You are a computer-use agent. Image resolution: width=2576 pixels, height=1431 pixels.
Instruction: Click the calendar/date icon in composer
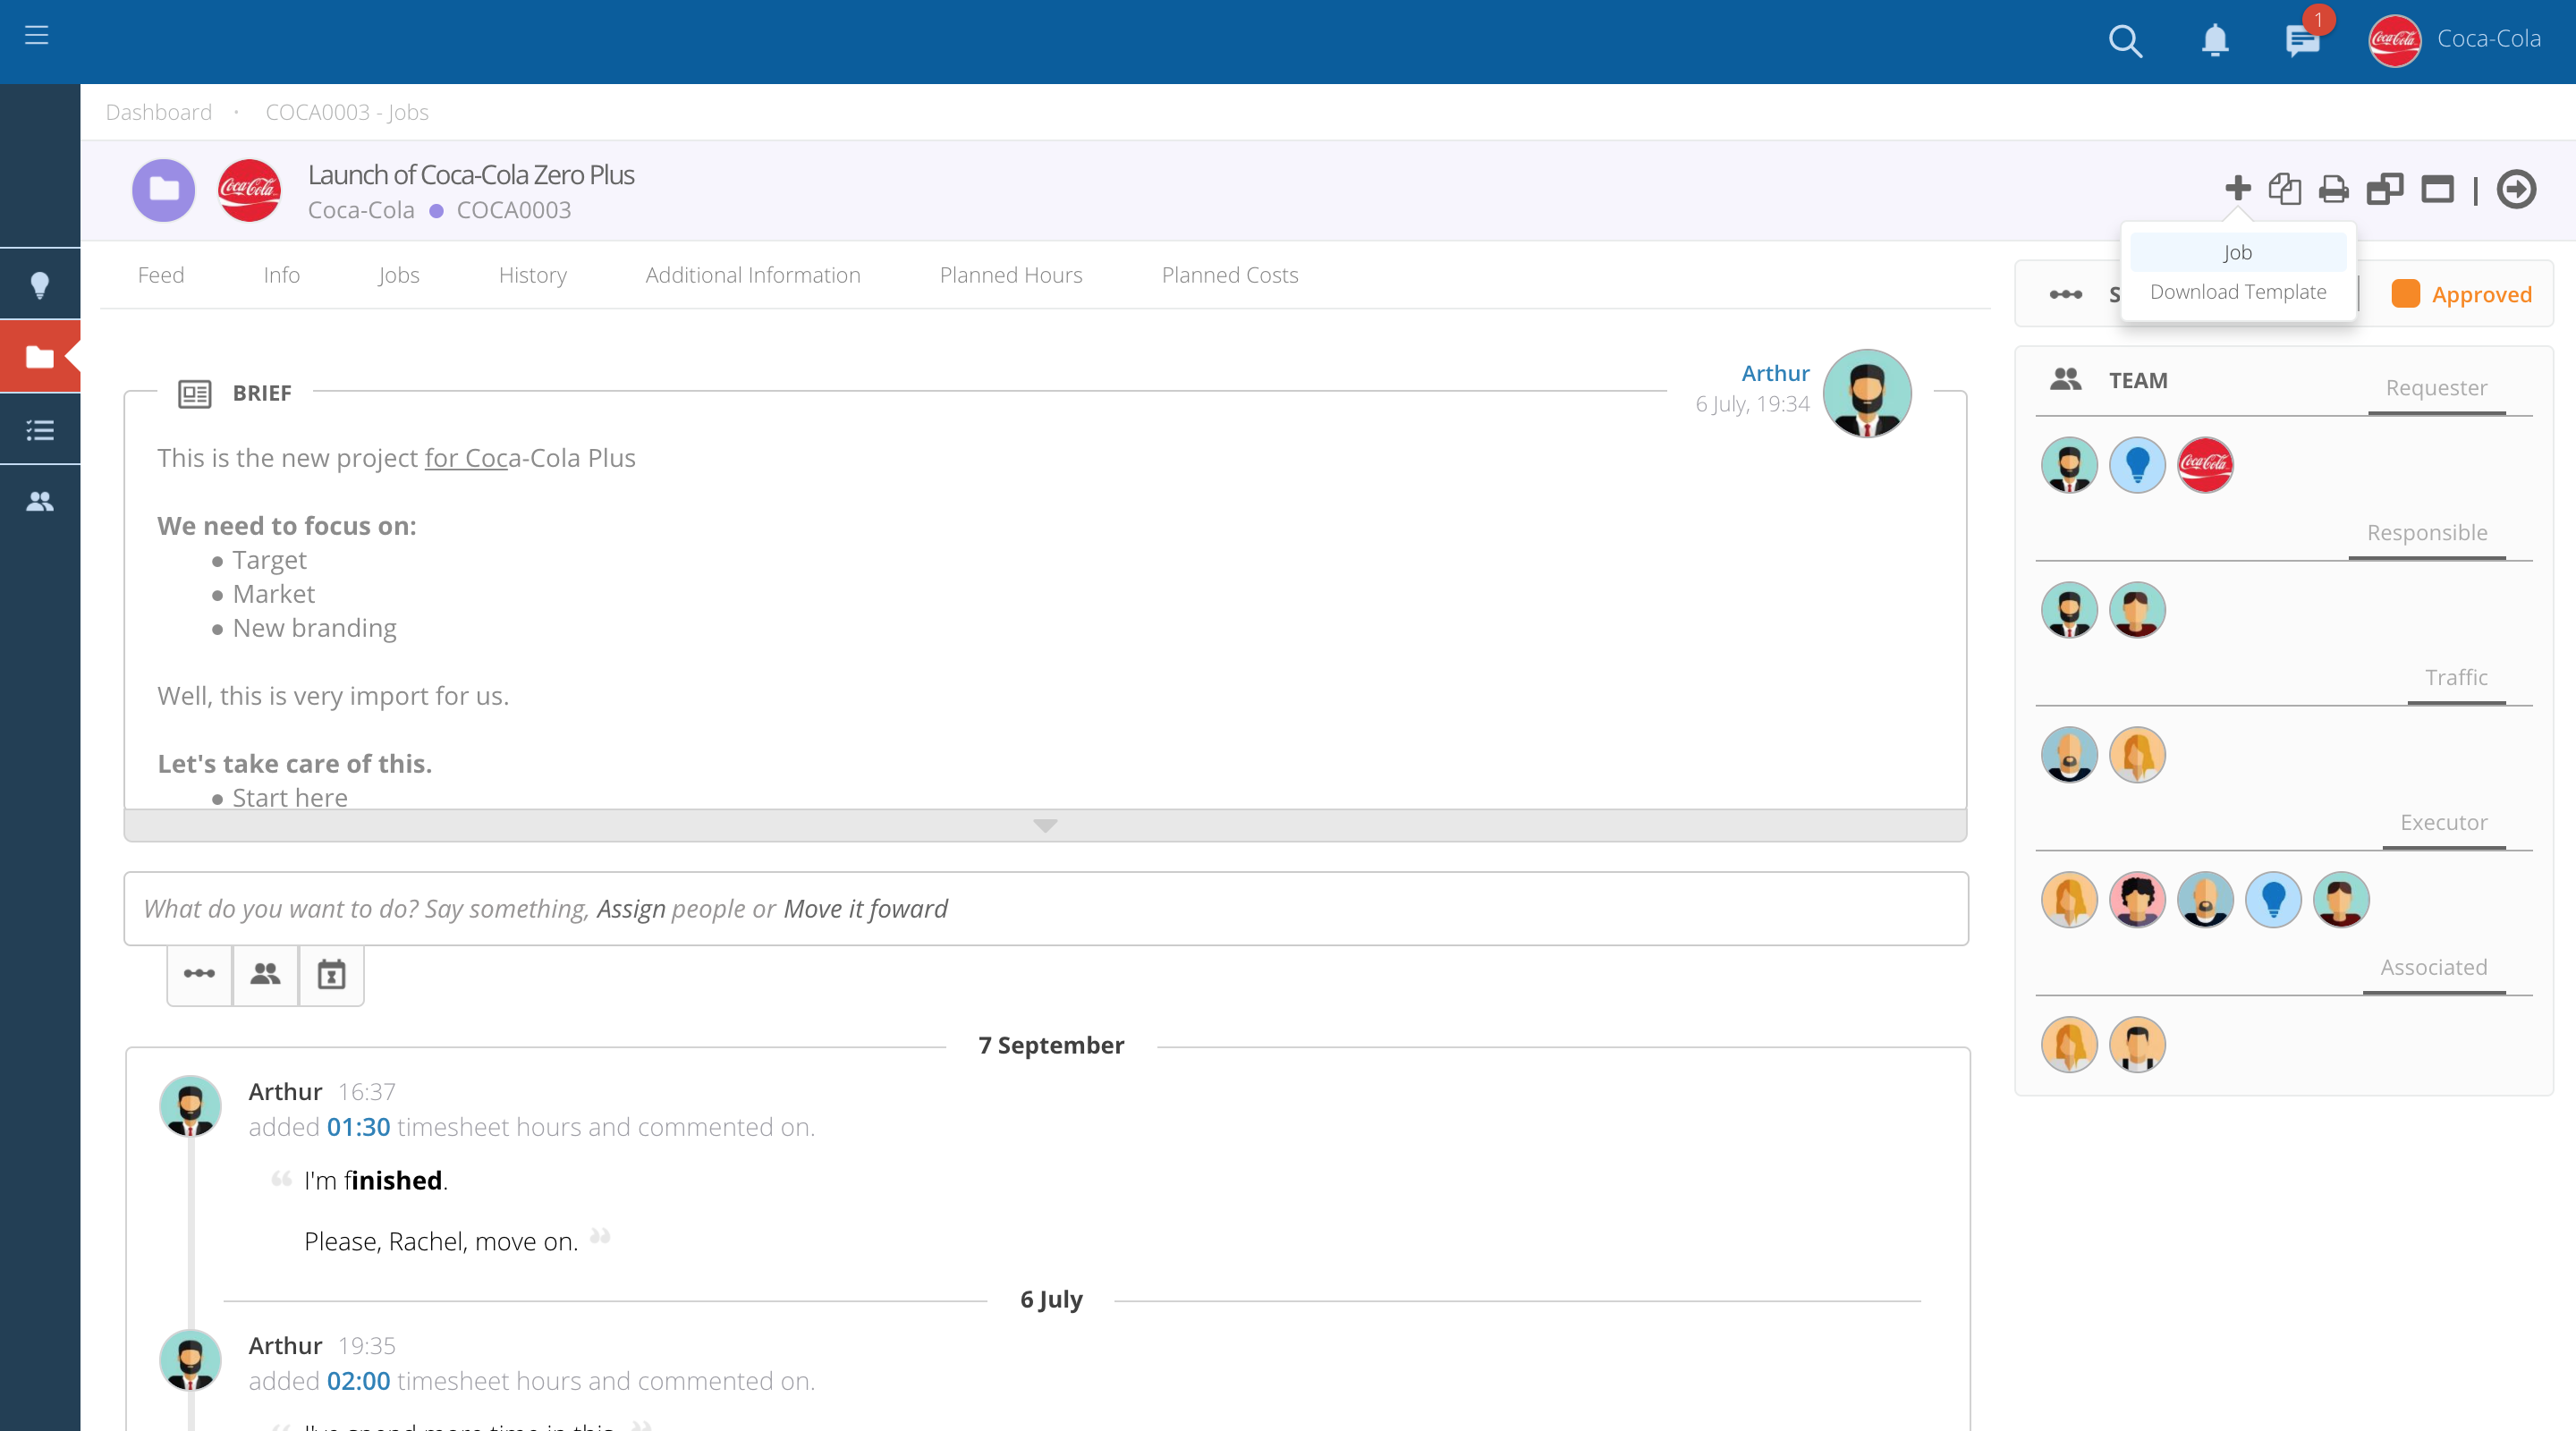click(x=329, y=973)
